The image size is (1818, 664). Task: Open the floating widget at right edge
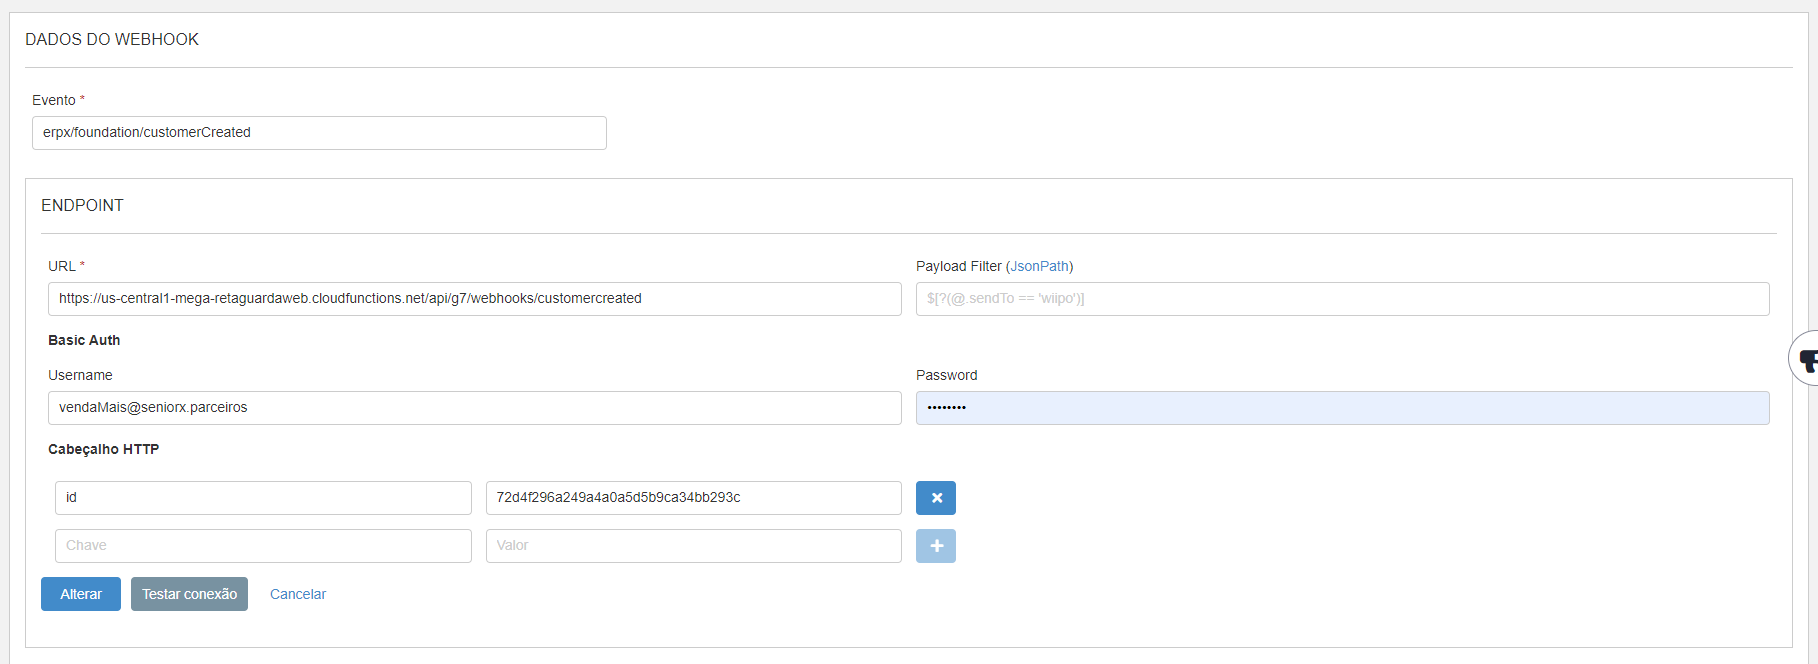click(x=1805, y=358)
